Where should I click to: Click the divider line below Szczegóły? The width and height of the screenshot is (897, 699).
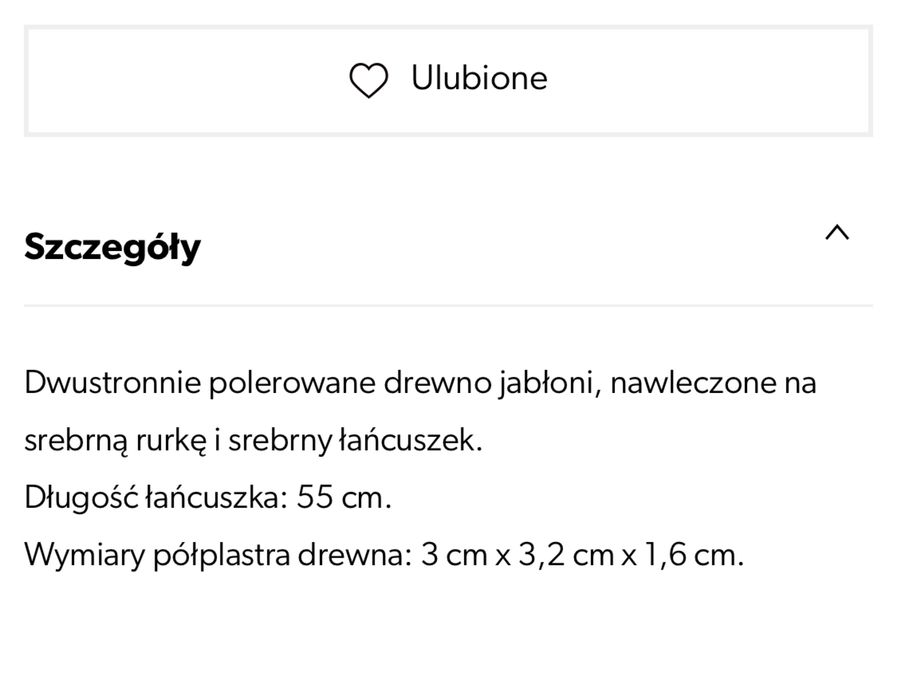(448, 305)
